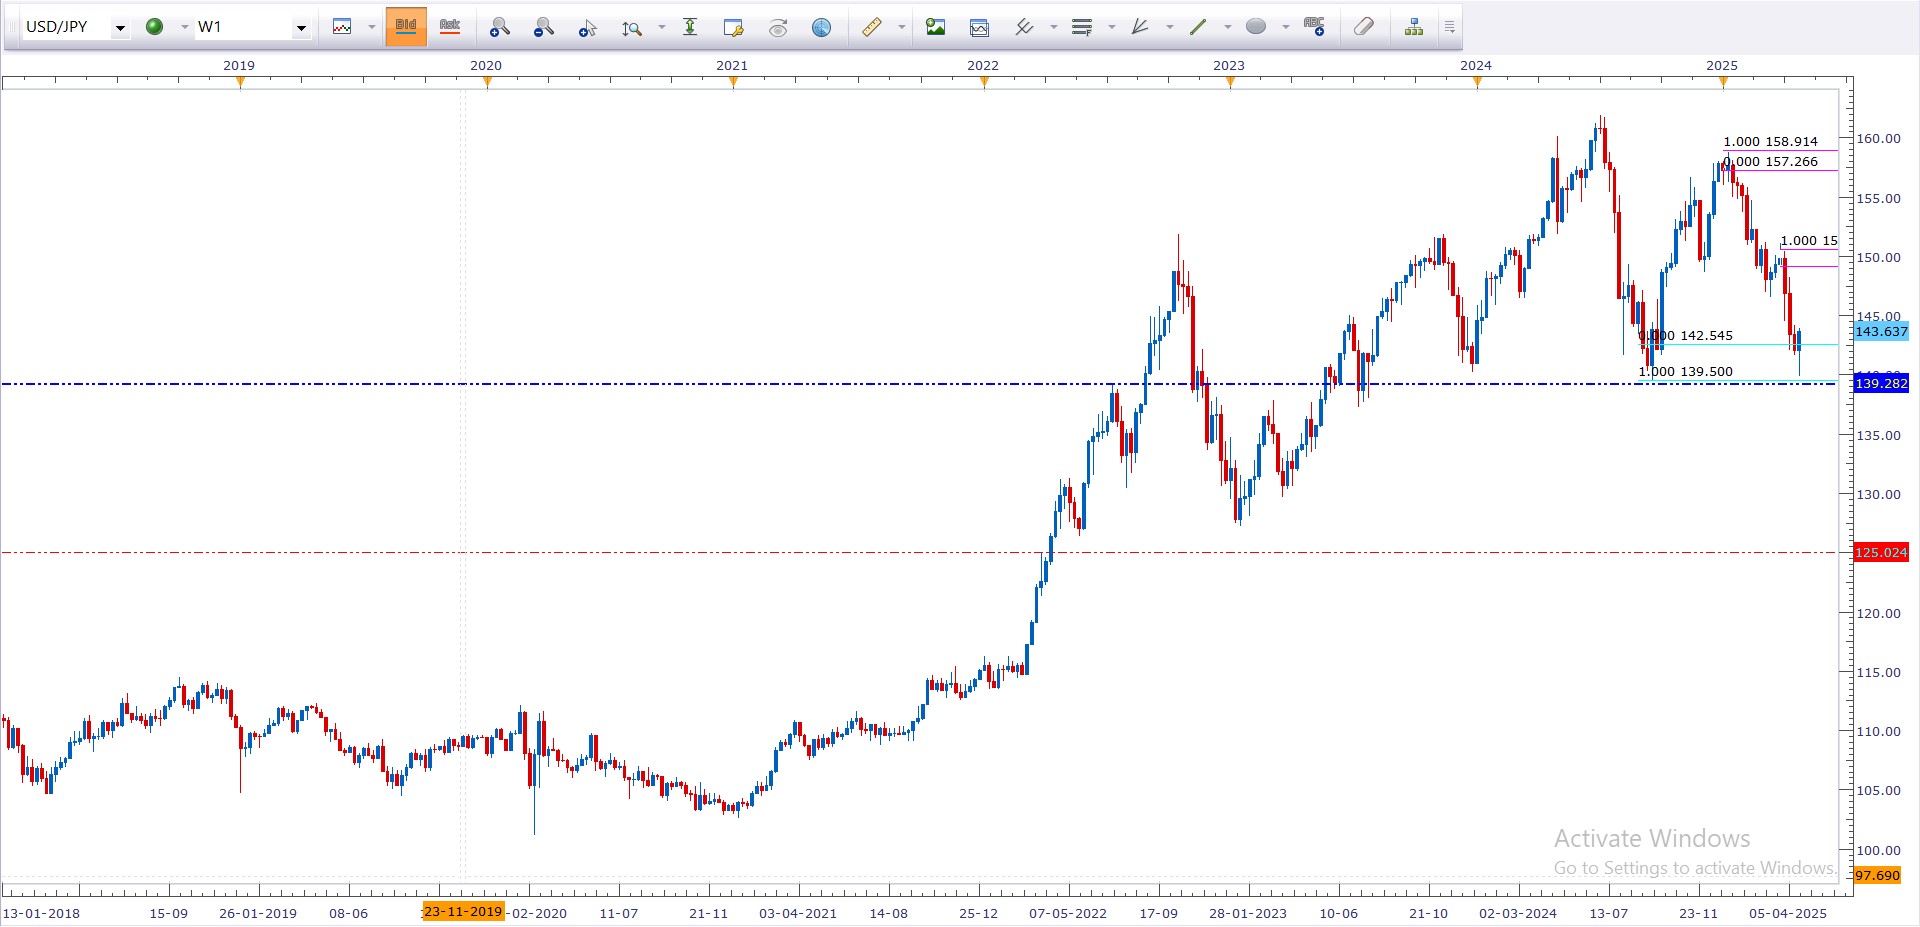This screenshot has height=927, width=1920.
Task: Open the toolbar overflow options menu
Action: pyautogui.click(x=1449, y=28)
